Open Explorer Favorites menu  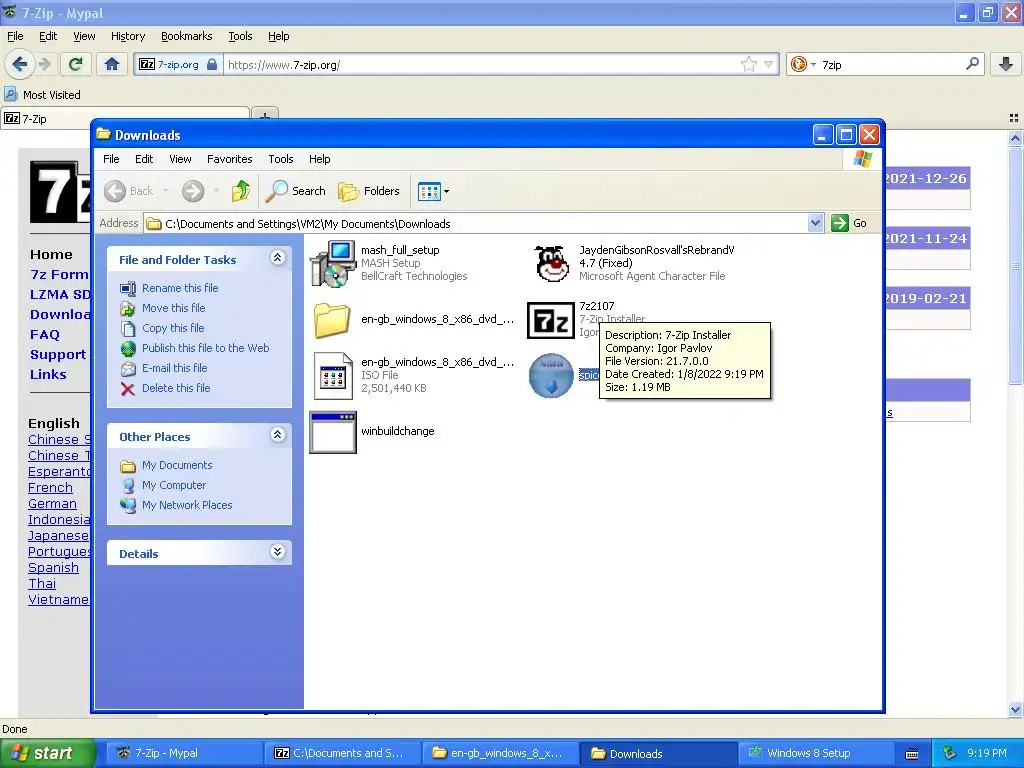click(x=229, y=159)
